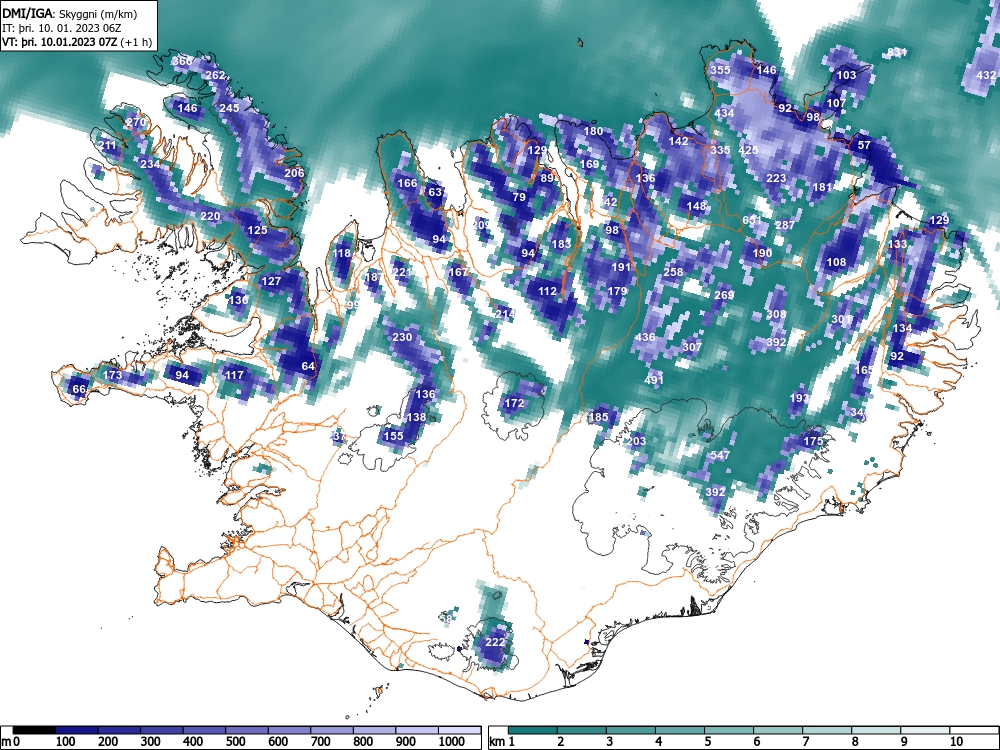Click the visibility value '222' near the south coast
The height and width of the screenshot is (750, 1000).
click(495, 642)
